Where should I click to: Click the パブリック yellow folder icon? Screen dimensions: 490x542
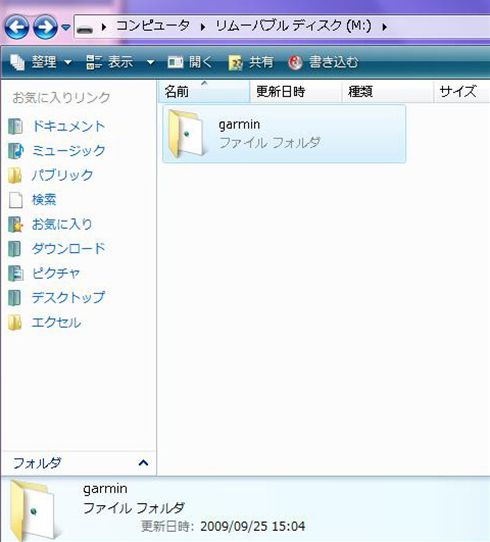click(x=15, y=175)
